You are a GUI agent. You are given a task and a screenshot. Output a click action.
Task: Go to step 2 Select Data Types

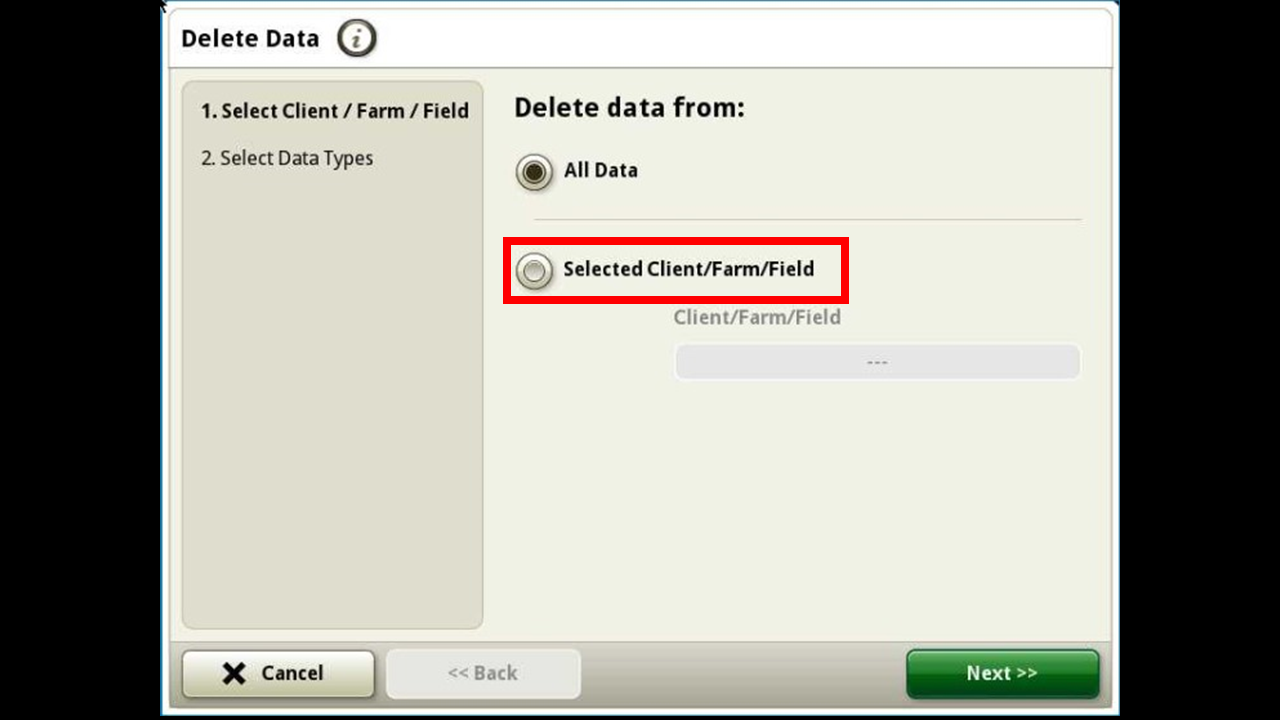tap(287, 158)
